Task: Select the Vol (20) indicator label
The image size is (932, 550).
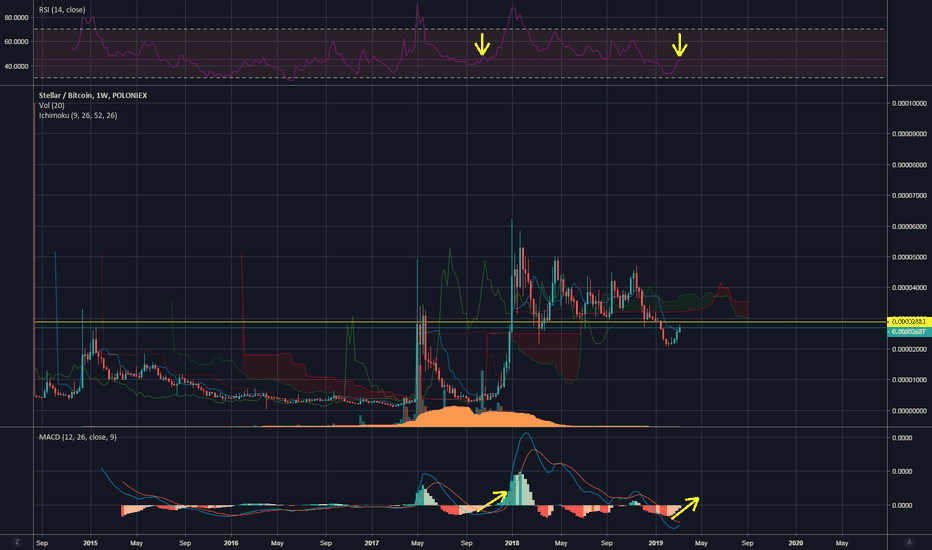Action: pyautogui.click(x=52, y=105)
